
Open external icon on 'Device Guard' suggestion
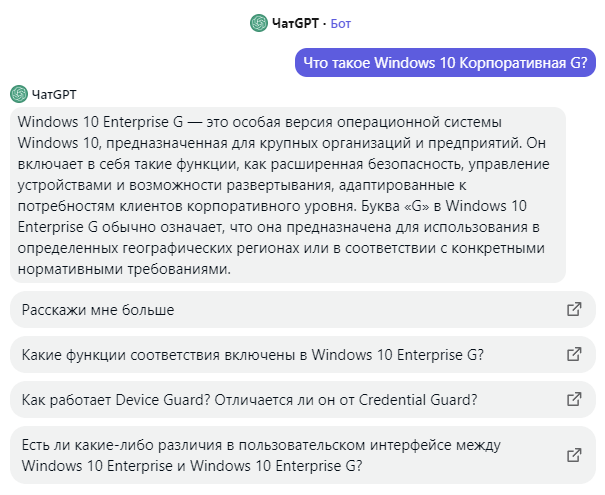click(x=574, y=399)
